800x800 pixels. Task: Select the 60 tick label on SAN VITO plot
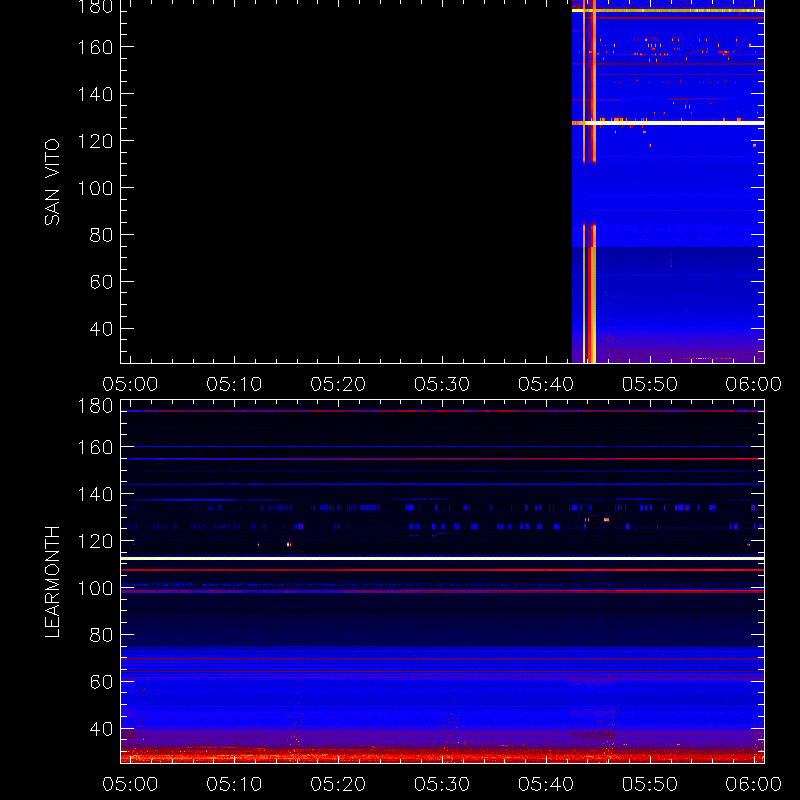(x=101, y=282)
